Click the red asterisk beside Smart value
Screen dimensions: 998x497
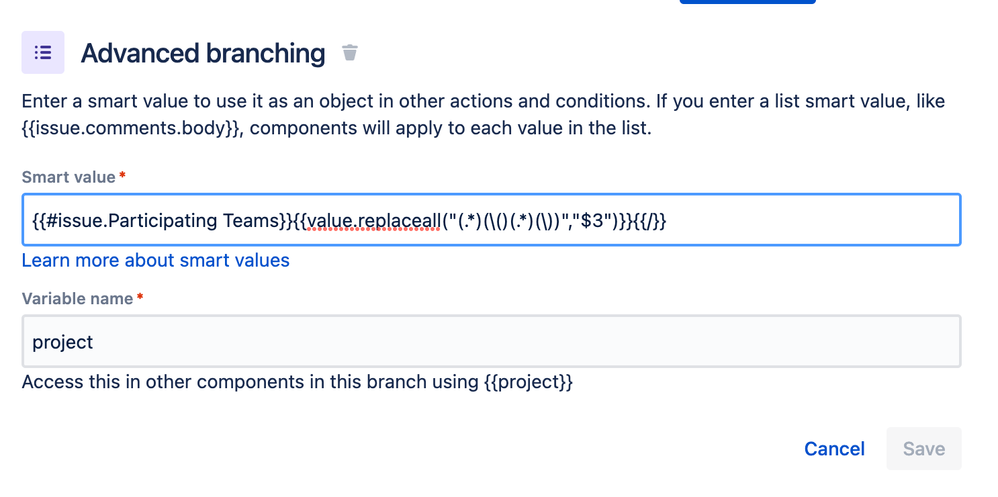pyautogui.click(x=122, y=175)
